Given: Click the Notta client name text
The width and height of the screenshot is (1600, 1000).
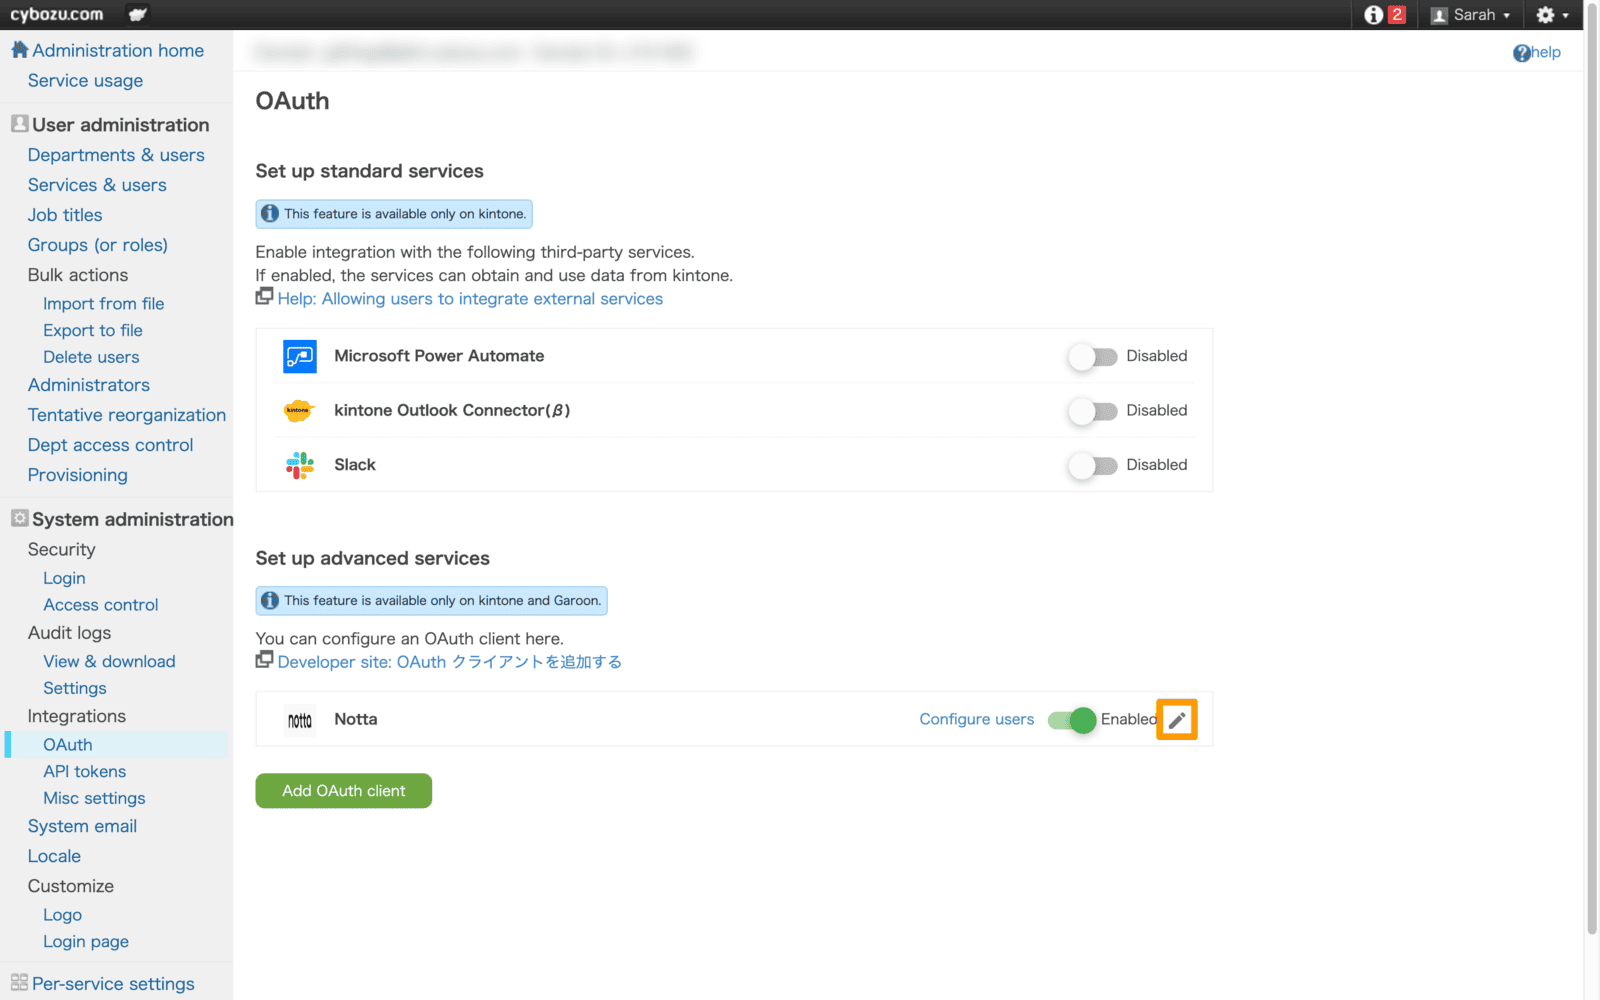Looking at the screenshot, I should (356, 719).
